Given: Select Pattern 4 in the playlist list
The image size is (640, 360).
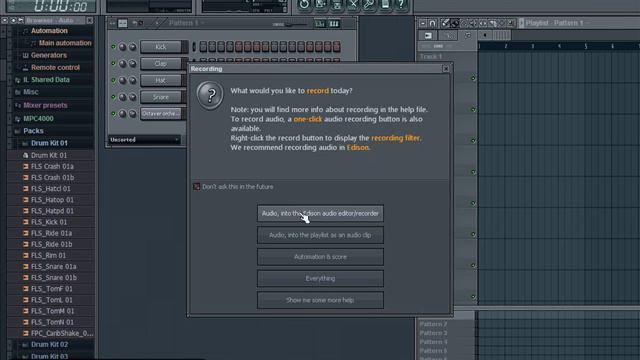Looking at the screenshot, I should tap(433, 342).
